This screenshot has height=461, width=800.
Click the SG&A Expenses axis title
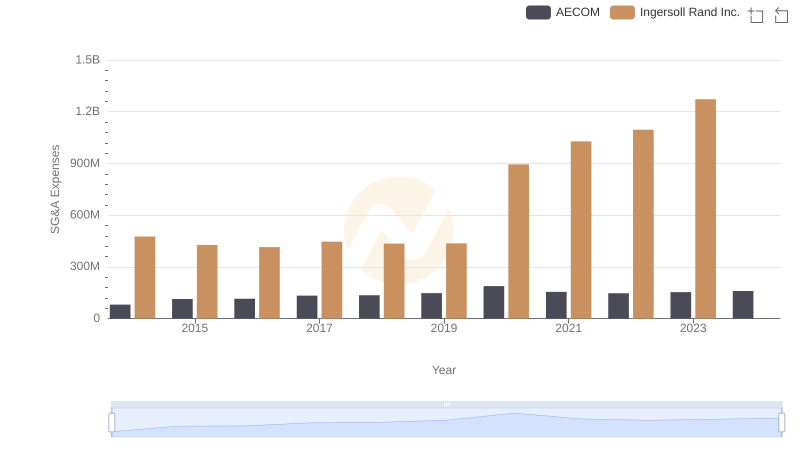tap(55, 189)
